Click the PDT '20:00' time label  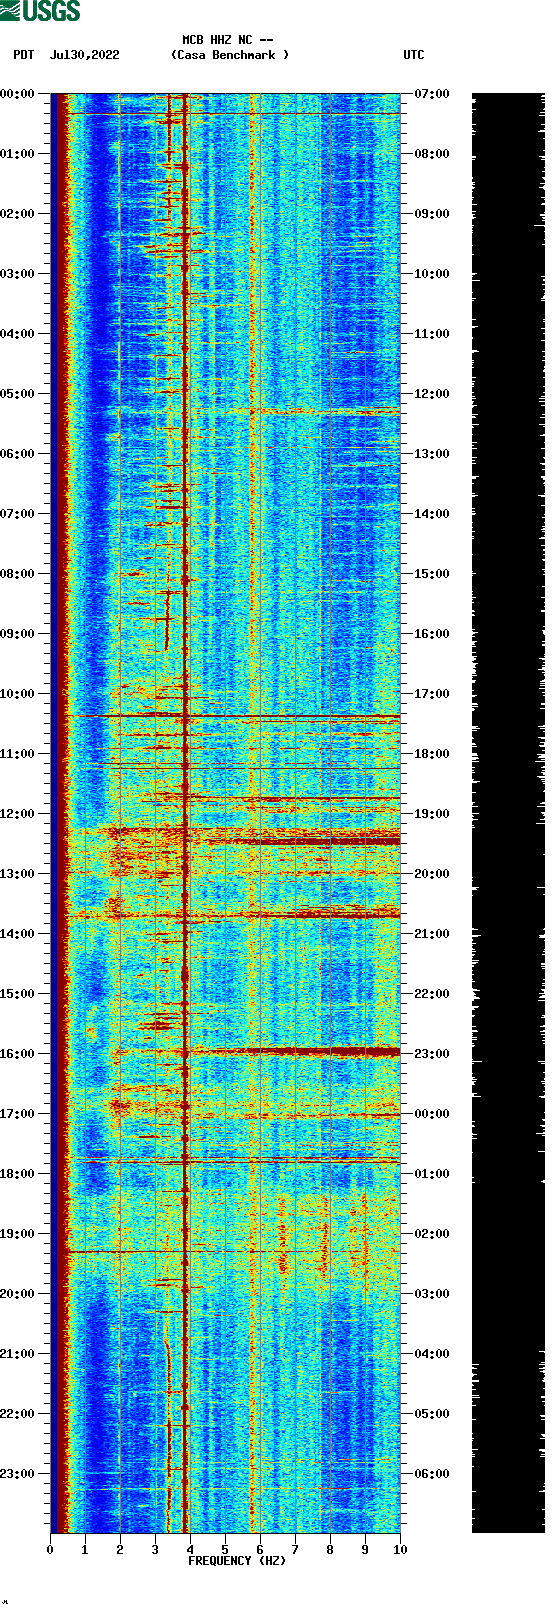(x=17, y=1294)
